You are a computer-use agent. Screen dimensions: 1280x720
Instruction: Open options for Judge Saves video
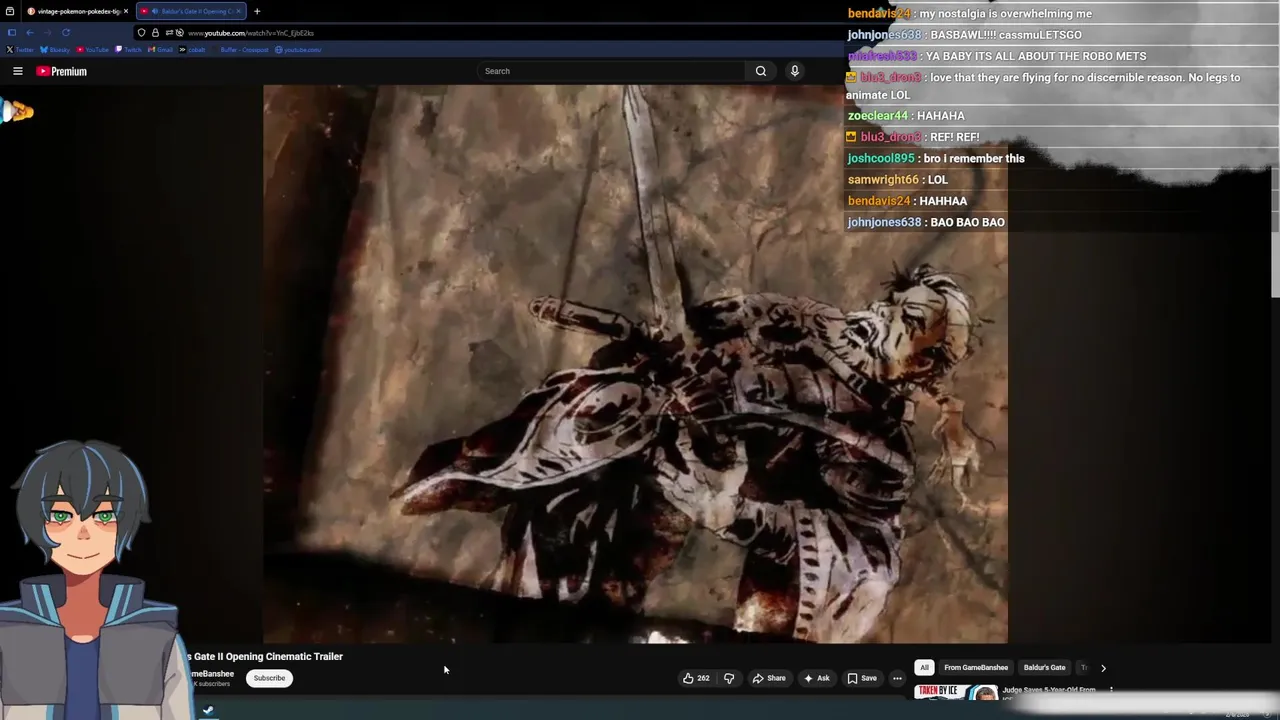coord(1111,690)
